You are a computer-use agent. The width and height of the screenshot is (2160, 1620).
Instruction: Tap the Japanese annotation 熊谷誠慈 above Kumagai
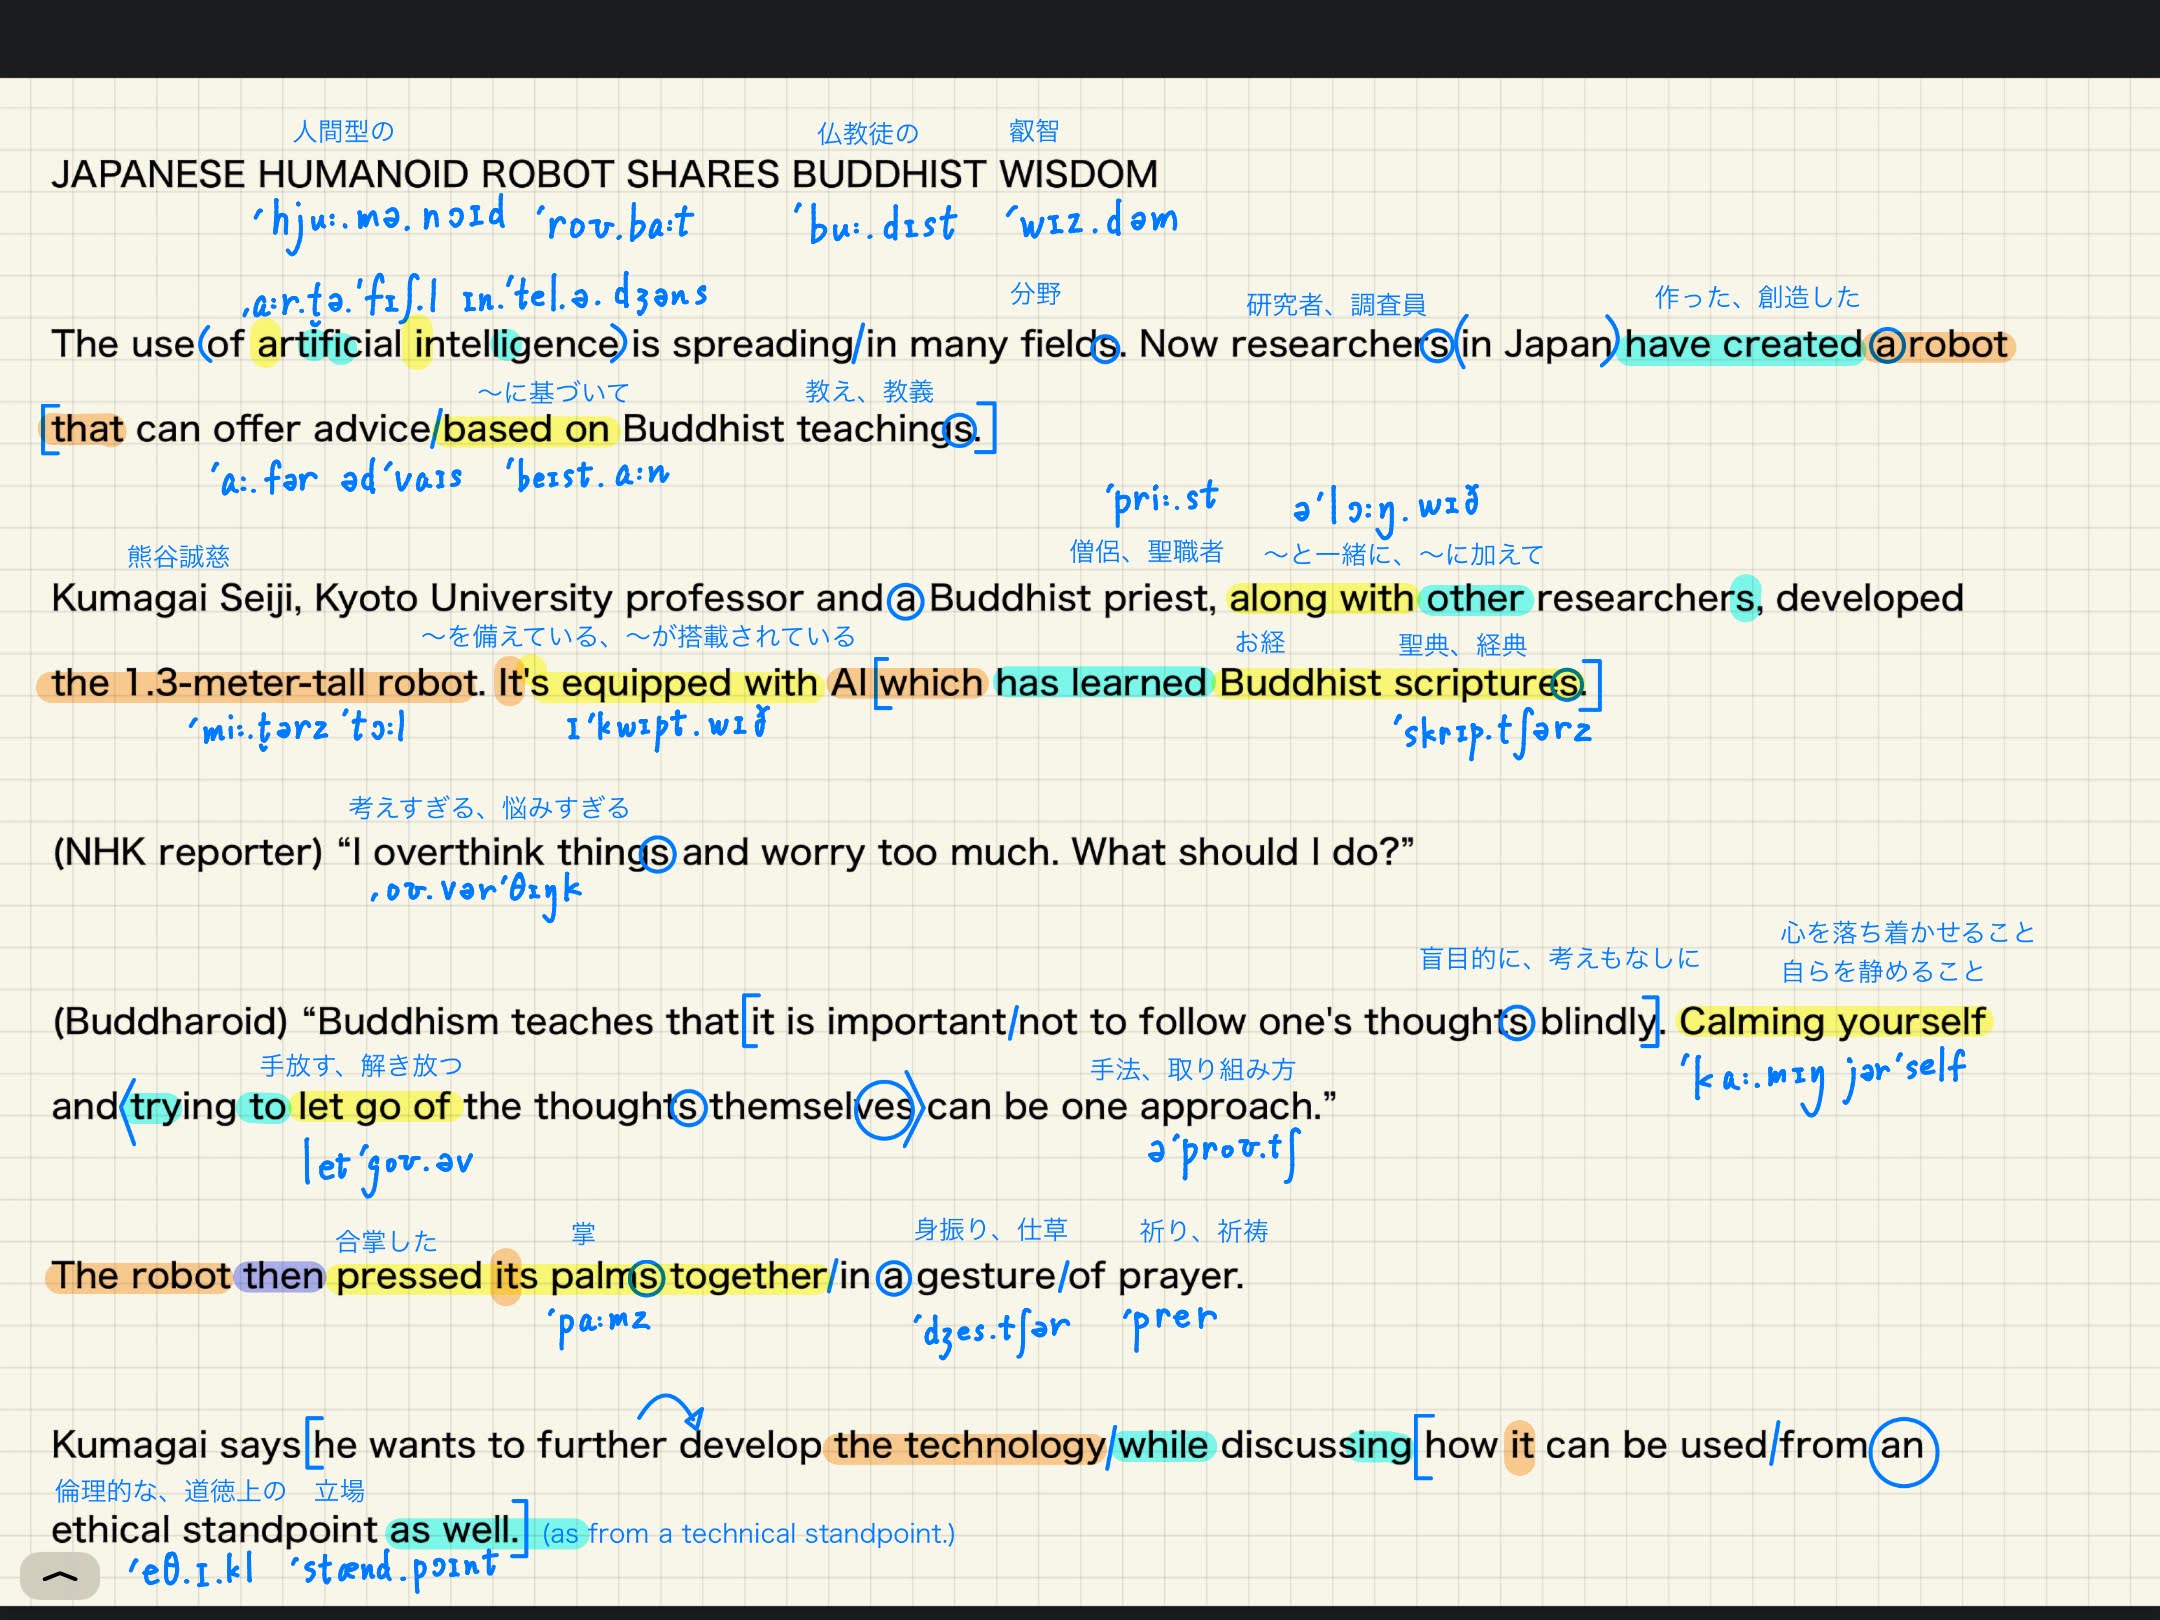(178, 557)
